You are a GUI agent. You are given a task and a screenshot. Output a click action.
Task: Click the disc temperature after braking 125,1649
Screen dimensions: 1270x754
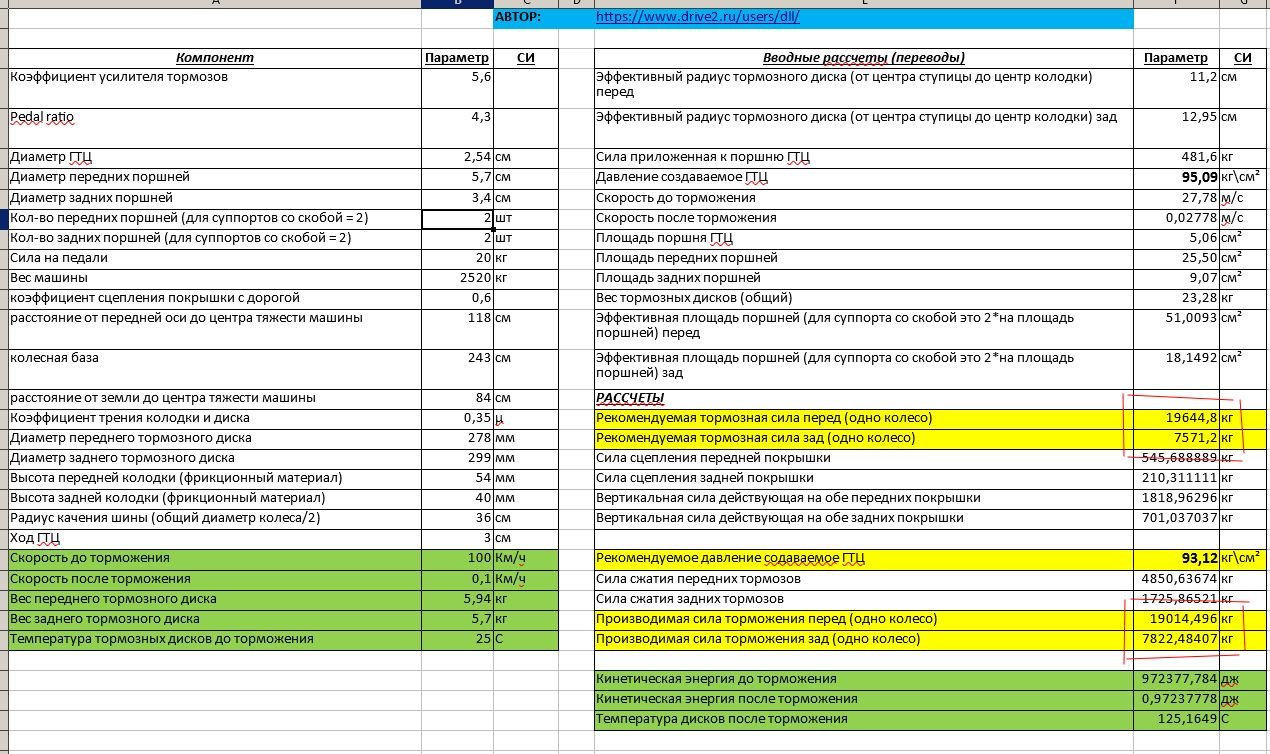click(1176, 719)
